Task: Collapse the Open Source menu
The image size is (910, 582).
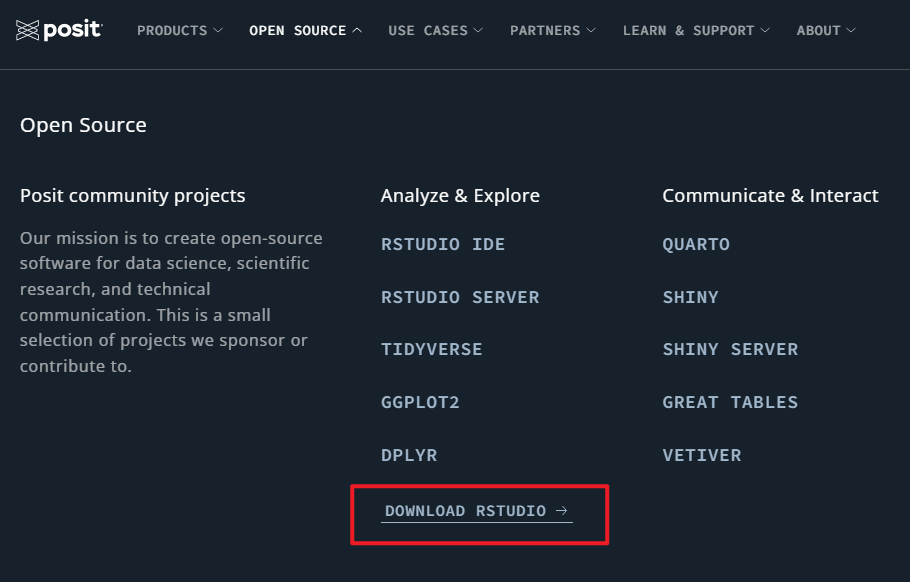Action: (x=305, y=31)
